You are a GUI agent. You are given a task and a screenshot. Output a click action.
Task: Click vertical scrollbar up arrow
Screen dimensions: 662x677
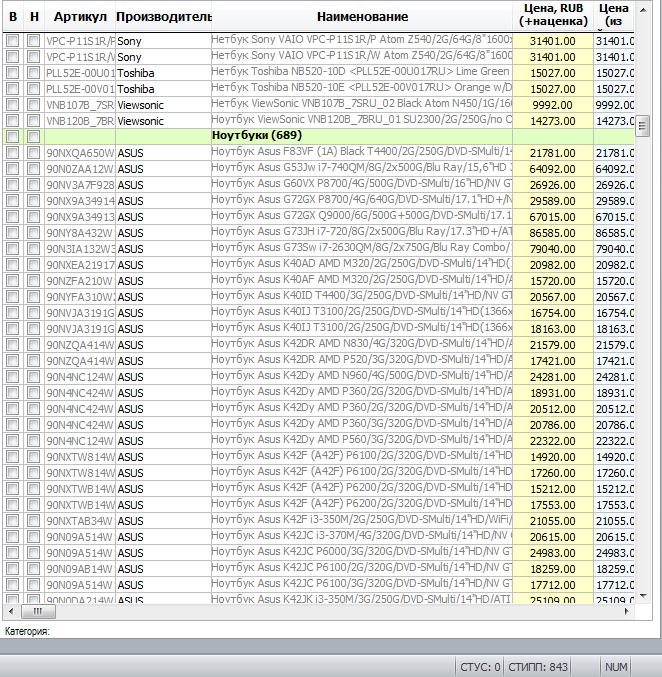[643, 9]
